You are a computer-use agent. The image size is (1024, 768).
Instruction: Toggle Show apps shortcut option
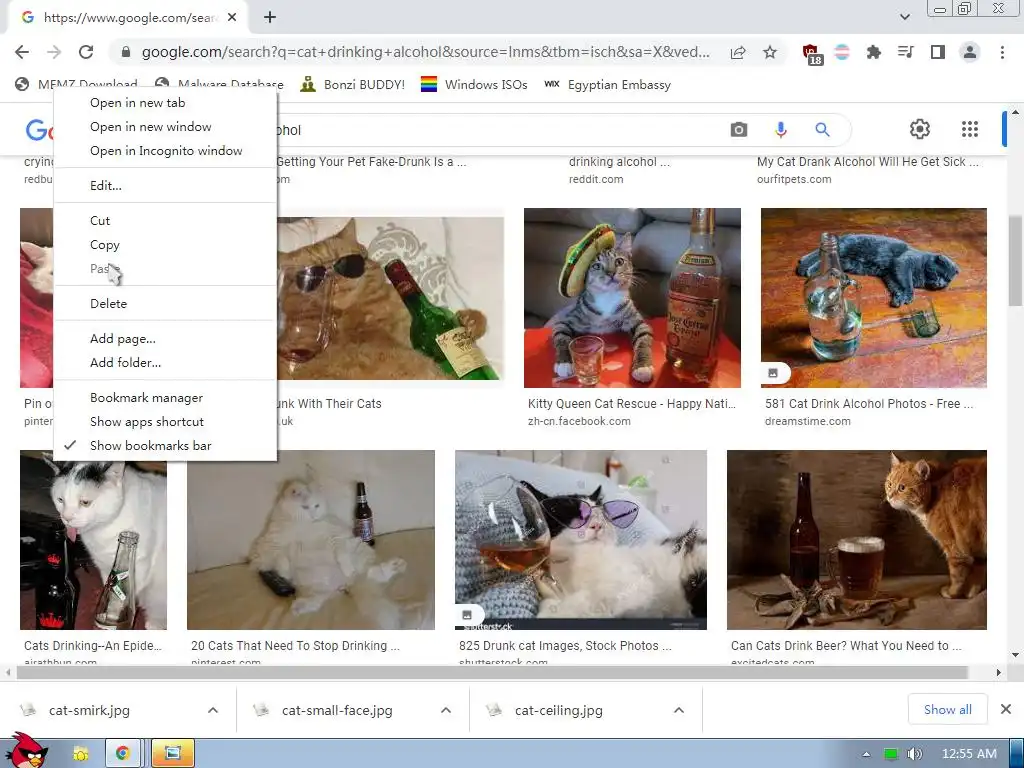pyautogui.click(x=165, y=422)
